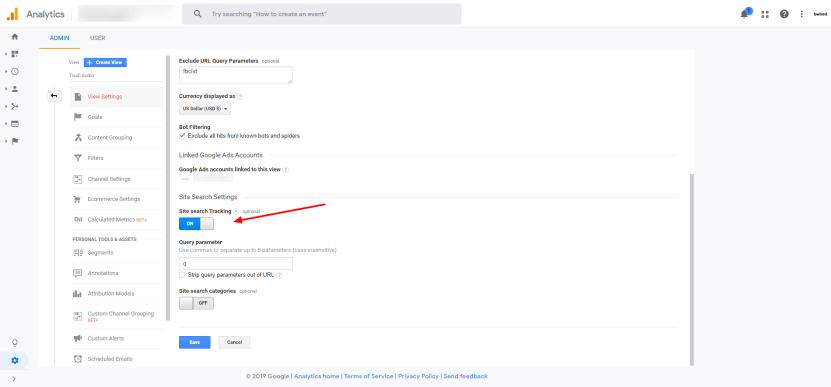831x387 pixels.
Task: Expand Acquisition arrow in left sidebar
Action: pos(6,107)
